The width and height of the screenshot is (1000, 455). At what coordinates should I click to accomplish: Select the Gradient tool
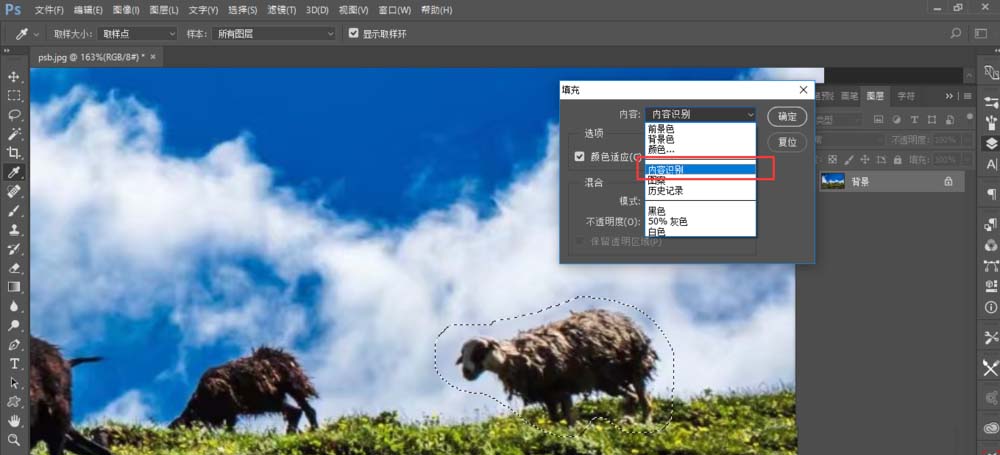point(14,287)
